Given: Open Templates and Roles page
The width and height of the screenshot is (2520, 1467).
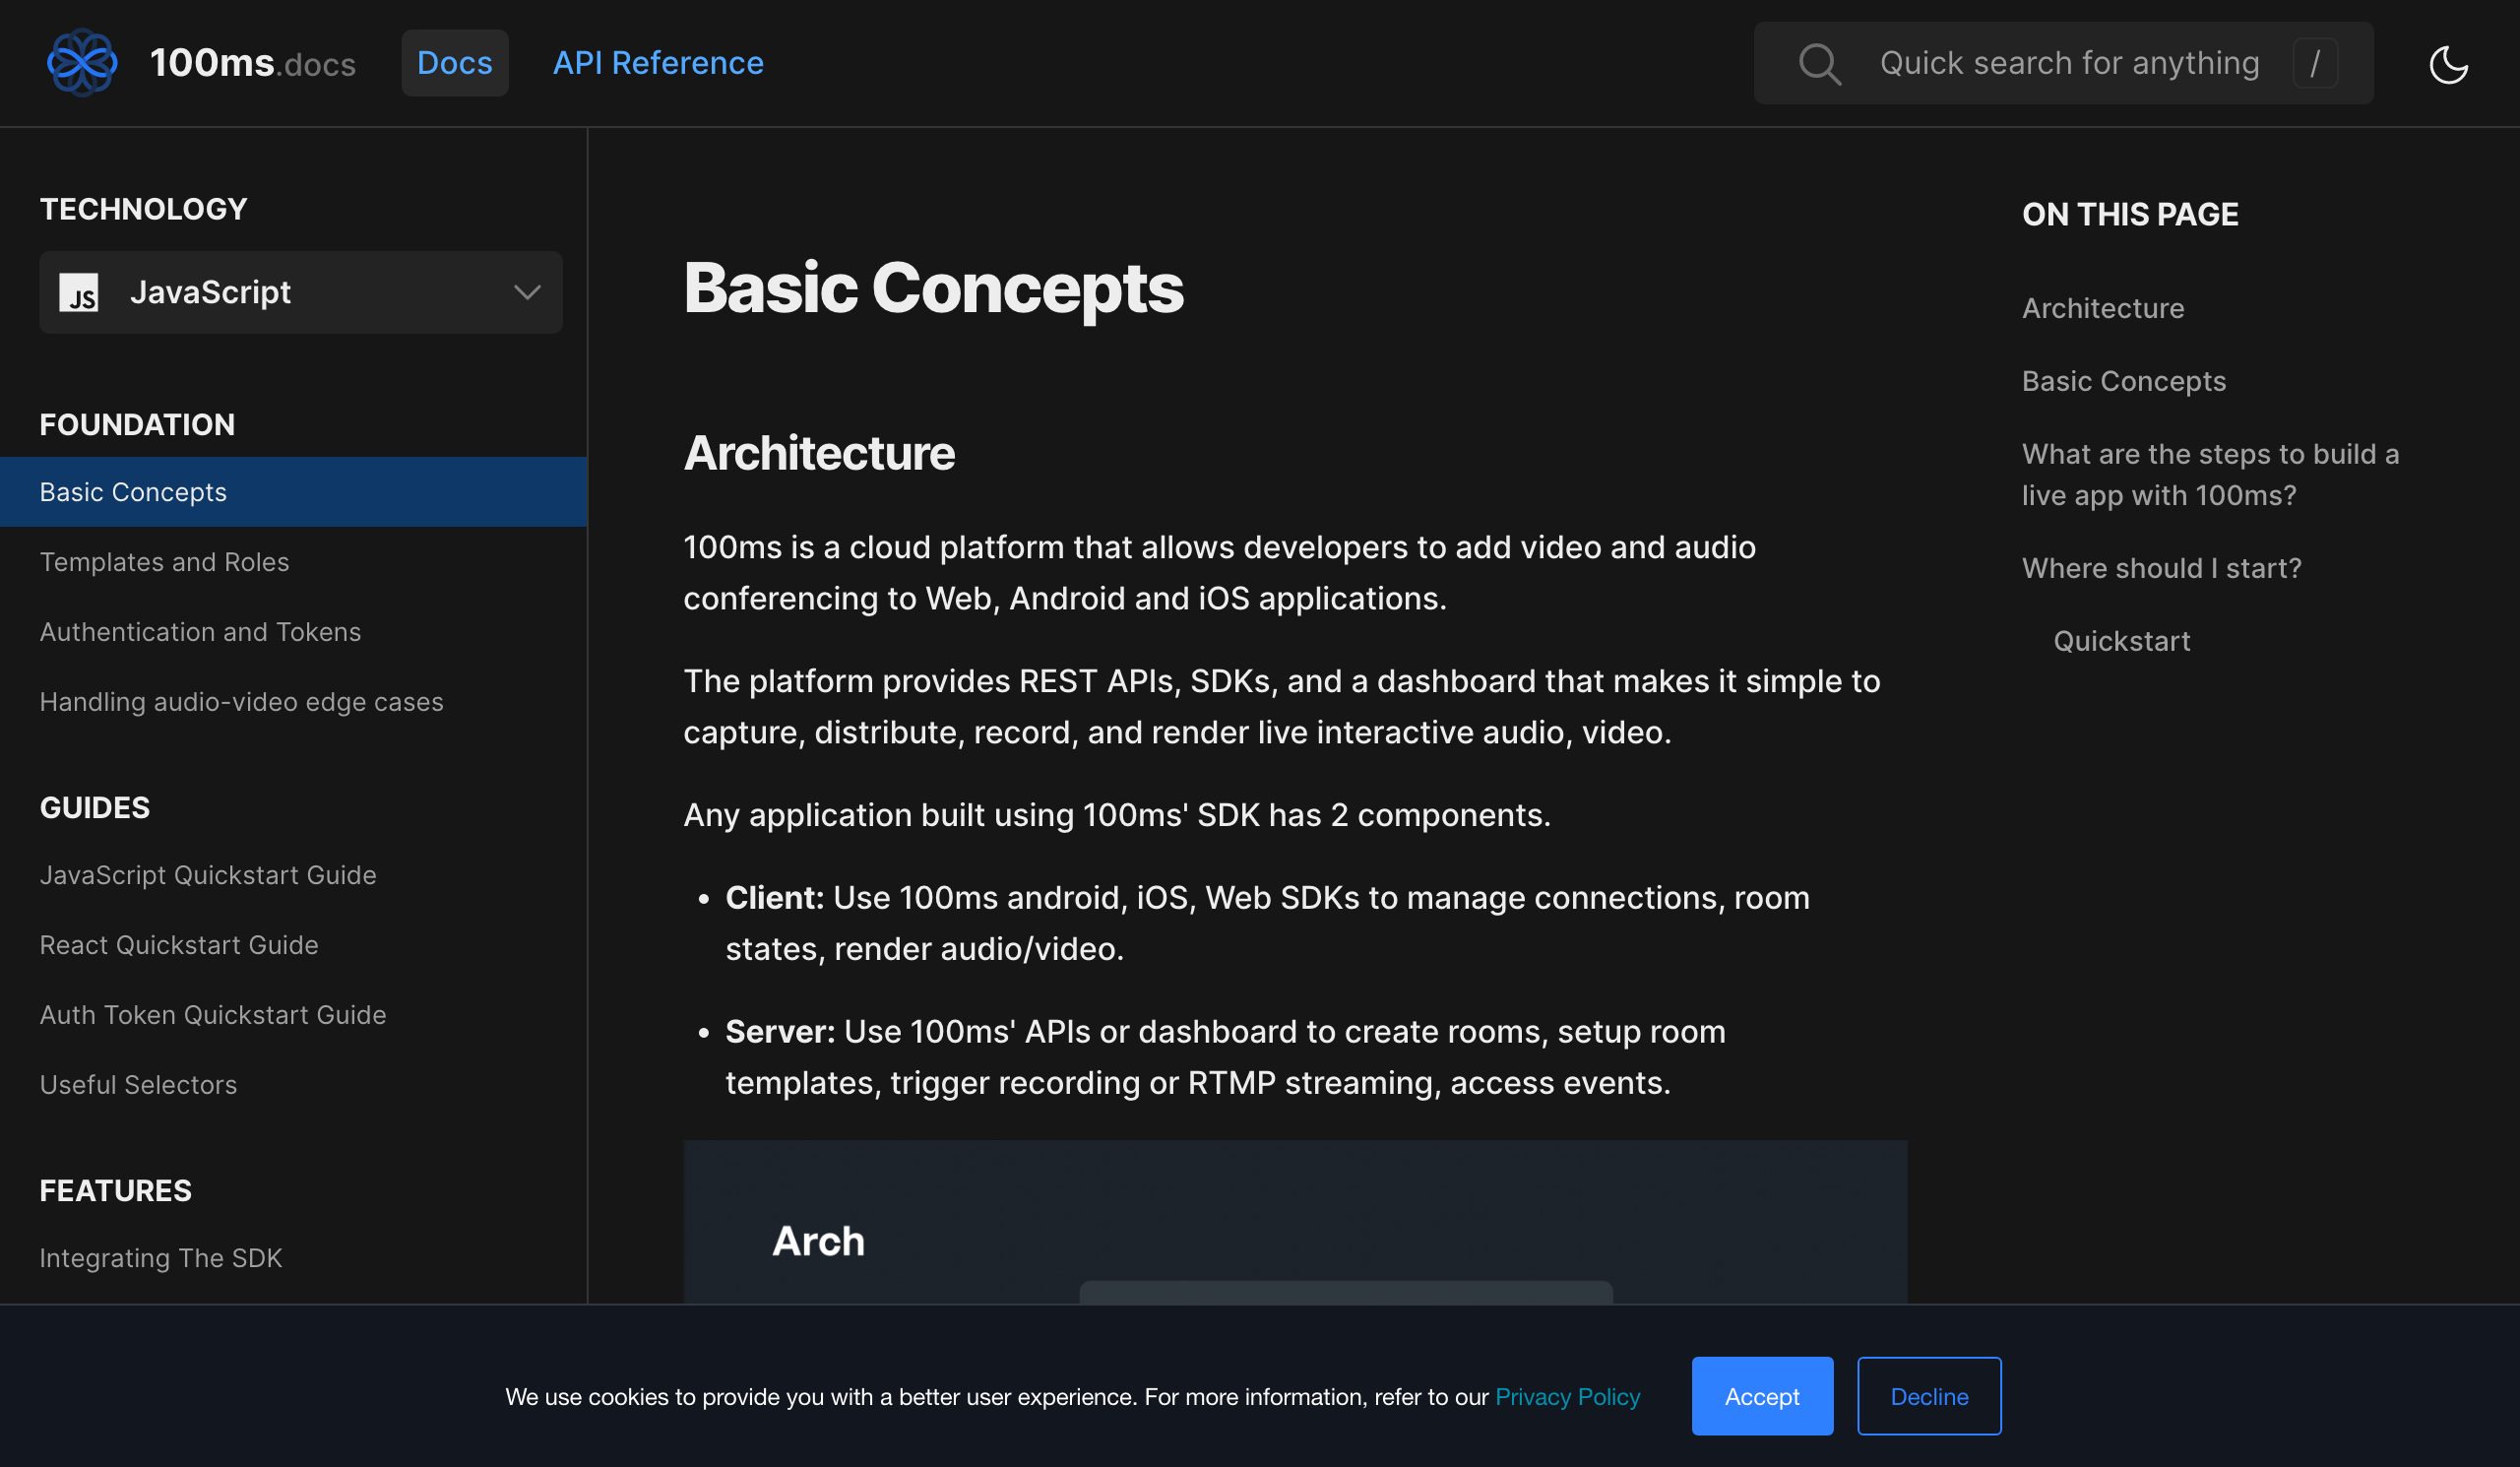Looking at the screenshot, I should 164,562.
